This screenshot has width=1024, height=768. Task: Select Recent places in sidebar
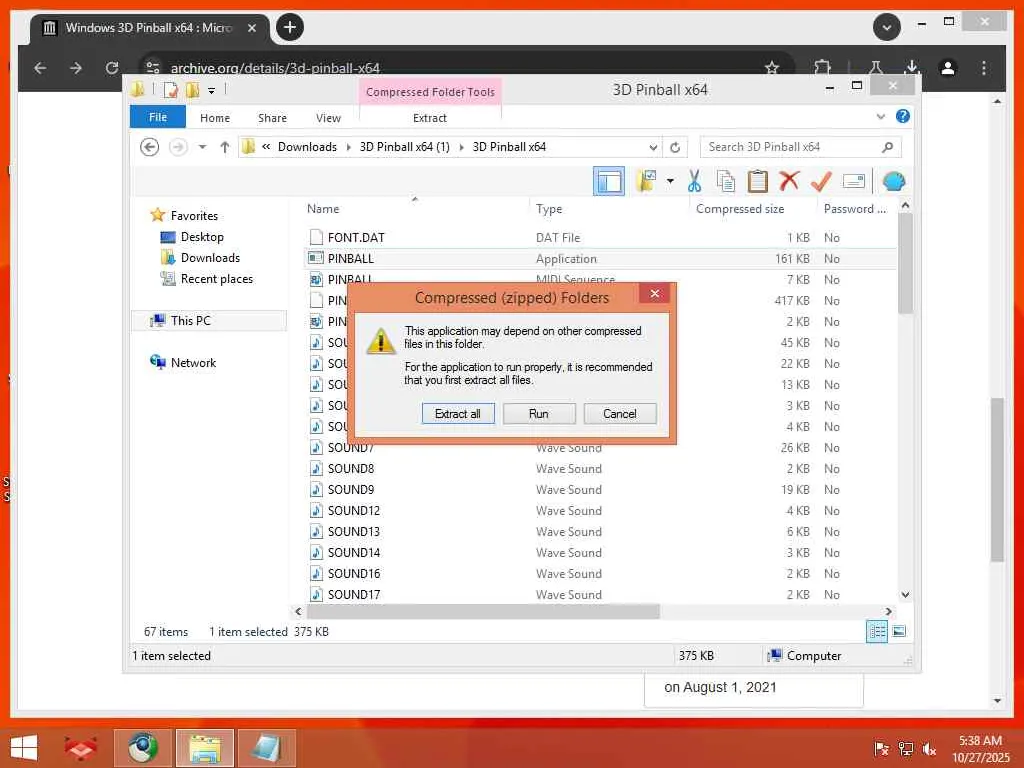pos(216,279)
